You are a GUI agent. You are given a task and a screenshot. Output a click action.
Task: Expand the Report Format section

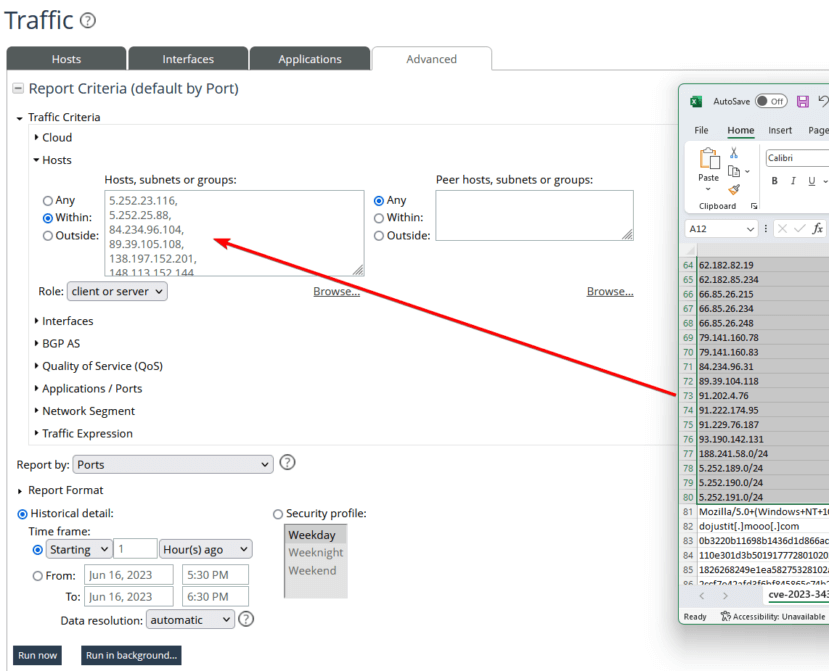[x=20, y=491]
